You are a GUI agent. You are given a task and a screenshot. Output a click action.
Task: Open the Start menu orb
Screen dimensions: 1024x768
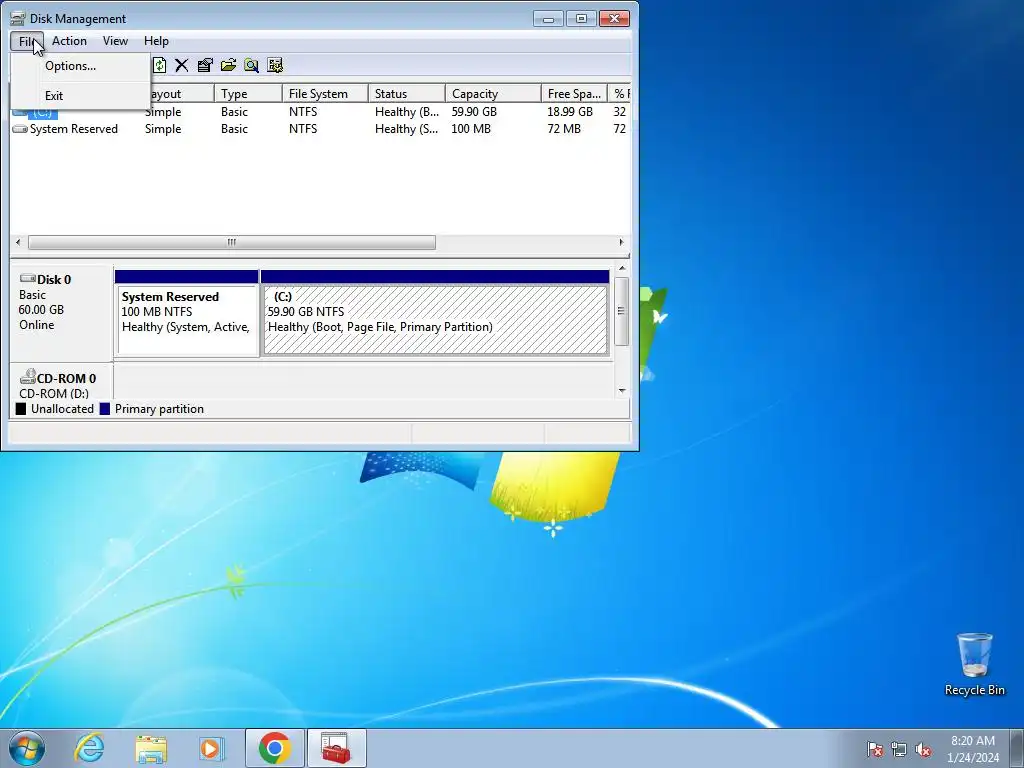click(27, 748)
